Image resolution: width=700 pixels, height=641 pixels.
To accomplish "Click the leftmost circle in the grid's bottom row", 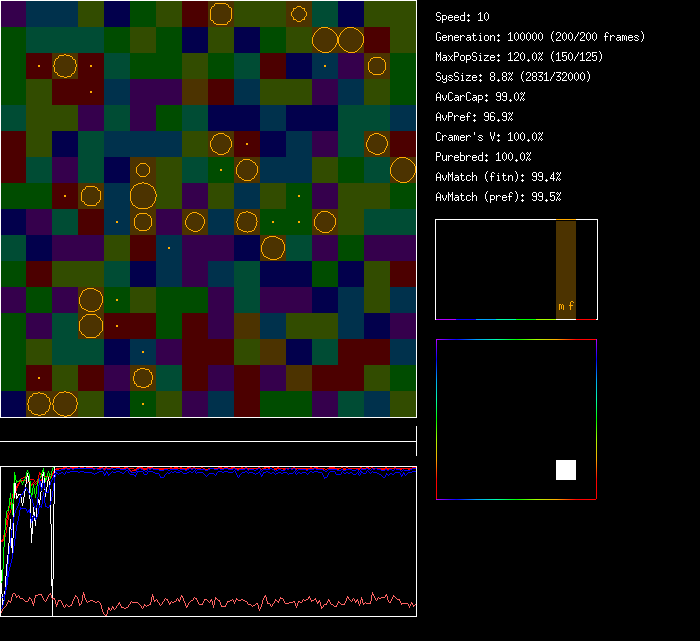I will [39, 404].
